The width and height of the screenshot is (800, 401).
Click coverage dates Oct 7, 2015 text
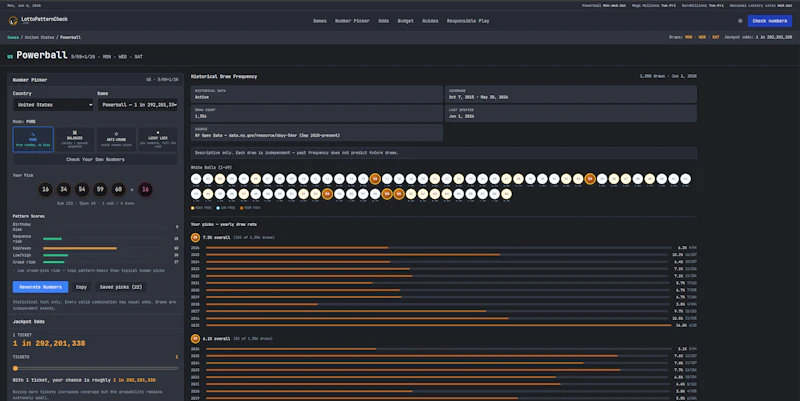pyautogui.click(x=478, y=97)
